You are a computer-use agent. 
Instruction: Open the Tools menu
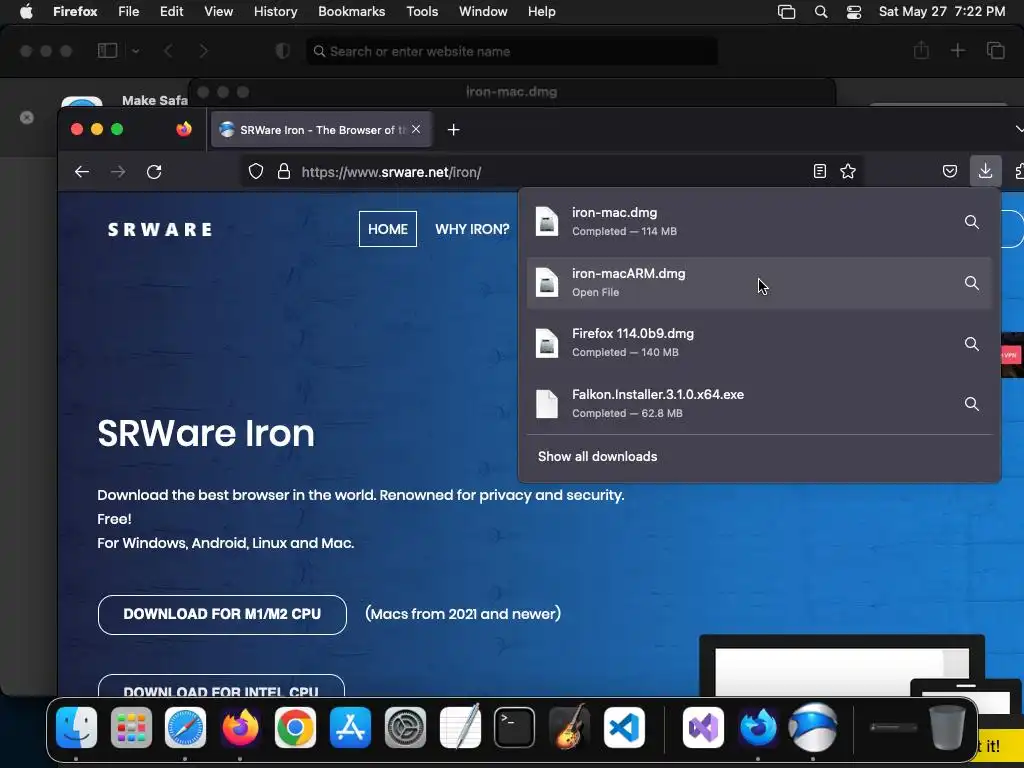click(x=422, y=12)
